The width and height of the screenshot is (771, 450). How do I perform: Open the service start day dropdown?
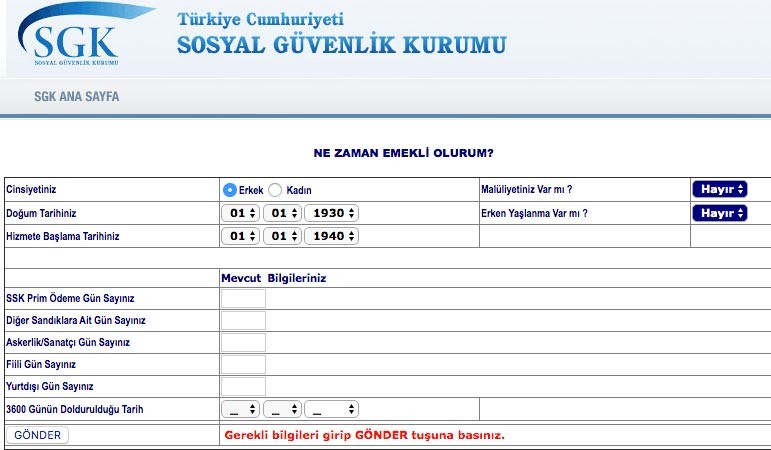click(240, 237)
